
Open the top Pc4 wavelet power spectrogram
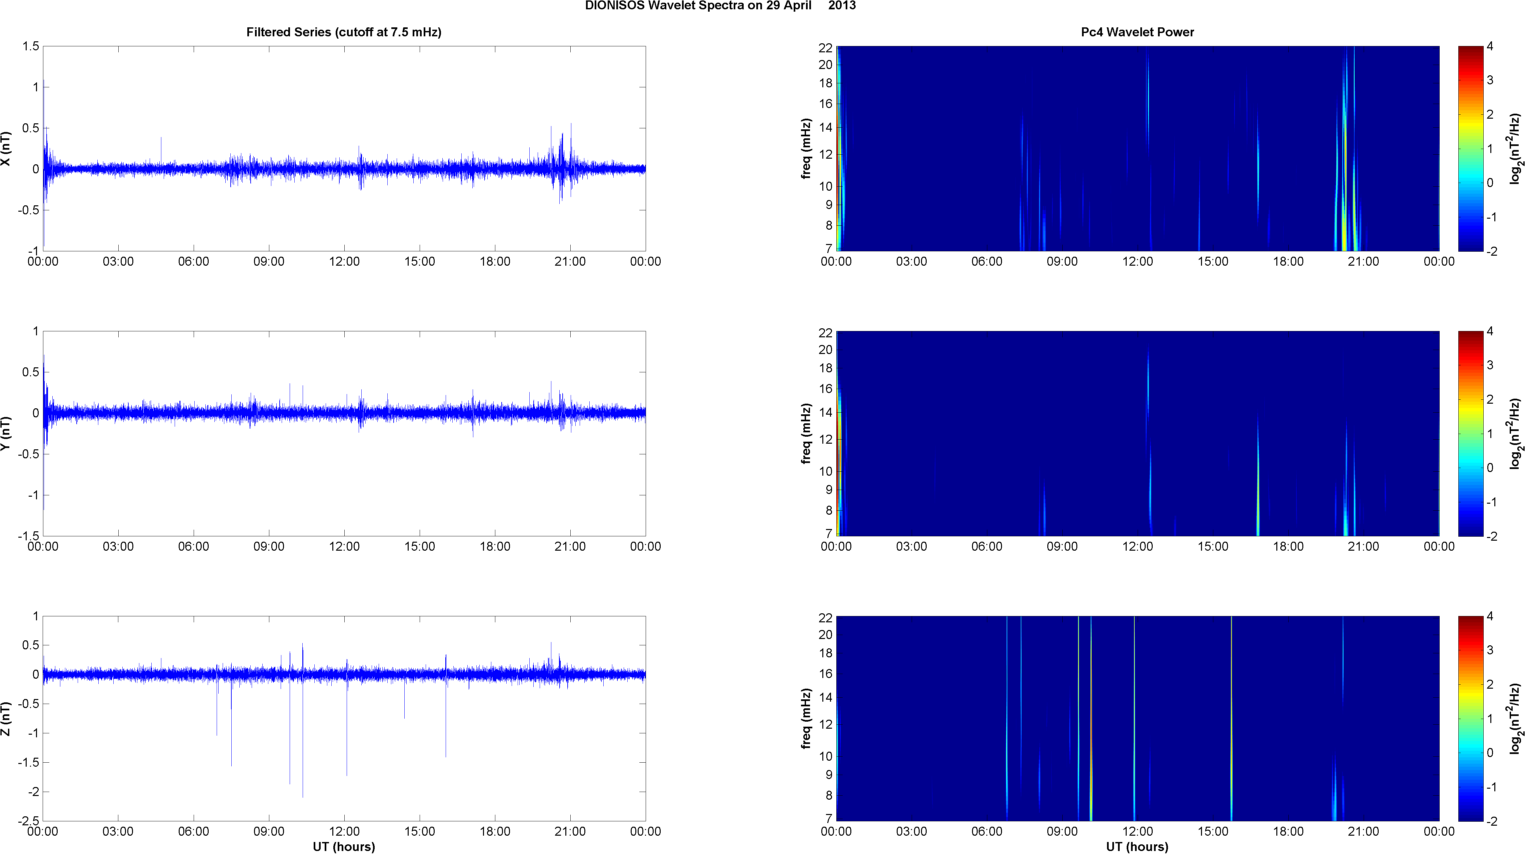[1137, 148]
